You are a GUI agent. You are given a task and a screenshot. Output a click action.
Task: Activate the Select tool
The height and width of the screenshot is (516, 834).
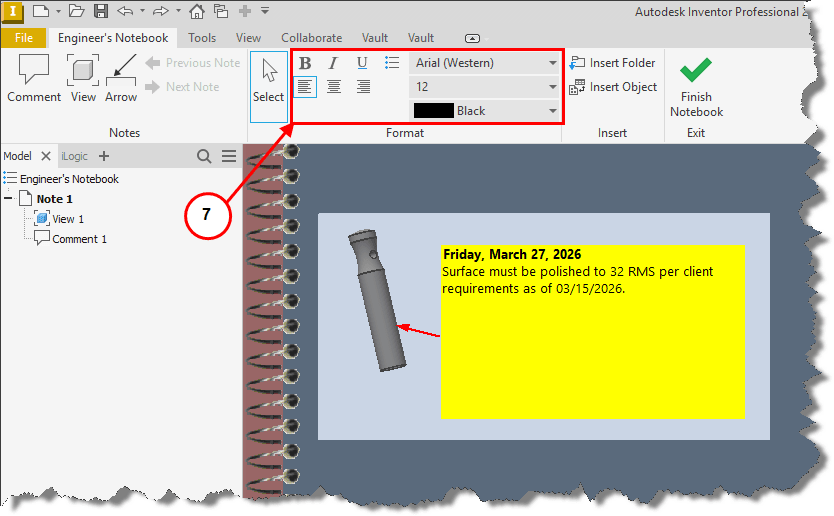[269, 86]
